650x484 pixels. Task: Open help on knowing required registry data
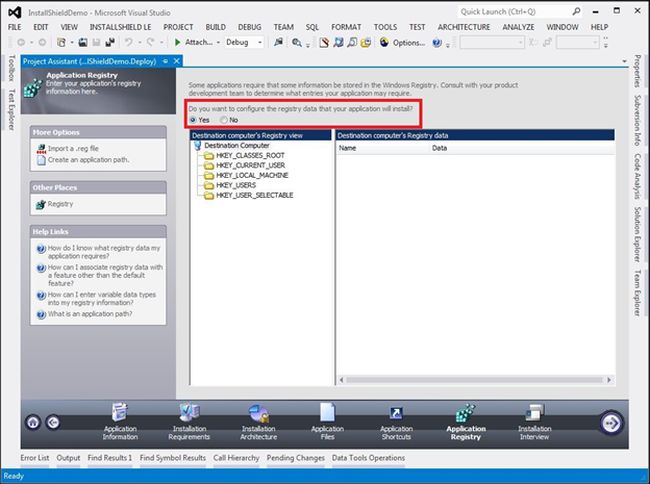[x=104, y=252]
